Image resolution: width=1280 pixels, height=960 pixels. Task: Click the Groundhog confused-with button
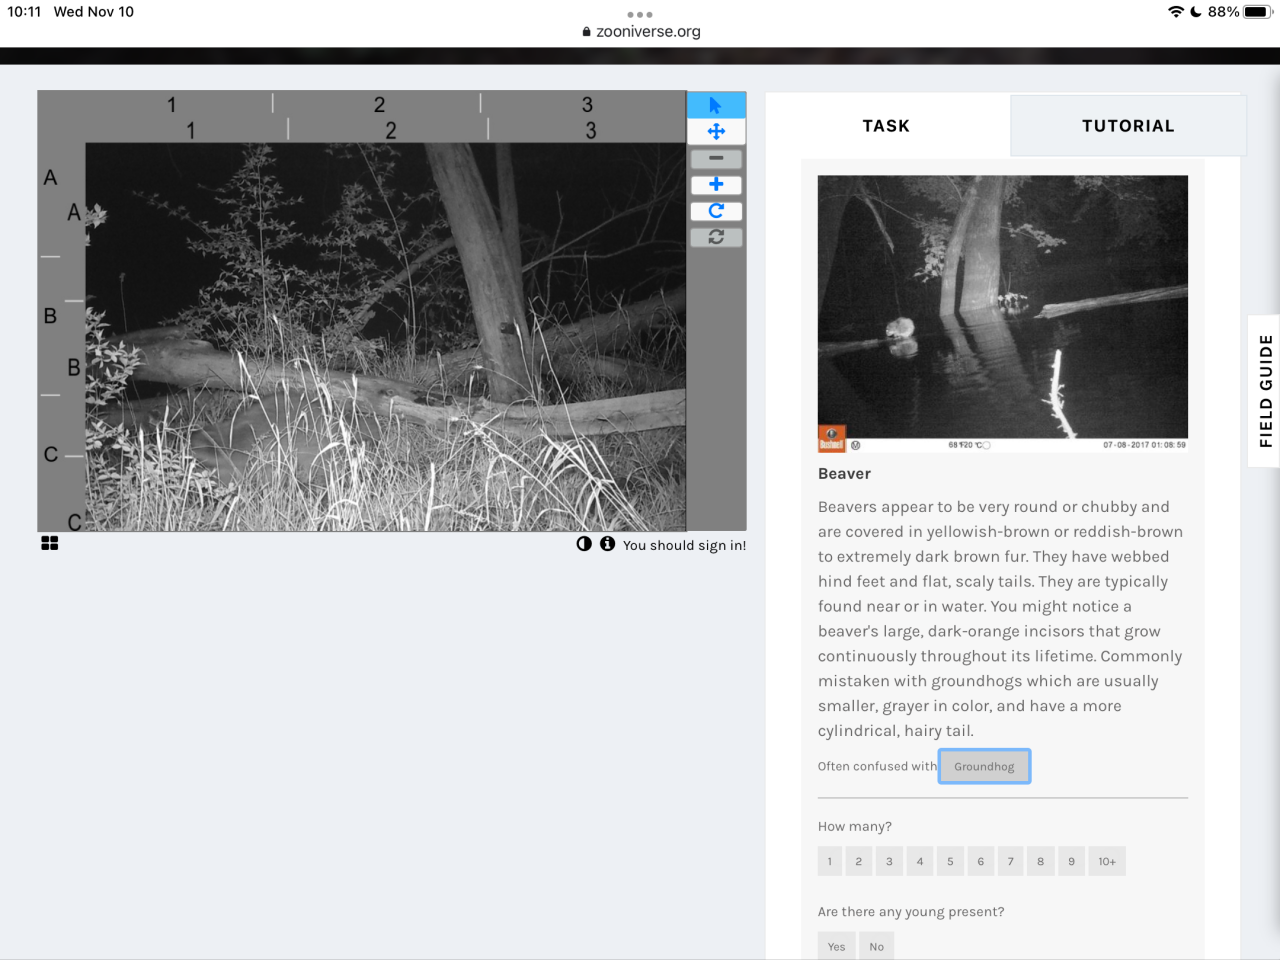click(984, 766)
